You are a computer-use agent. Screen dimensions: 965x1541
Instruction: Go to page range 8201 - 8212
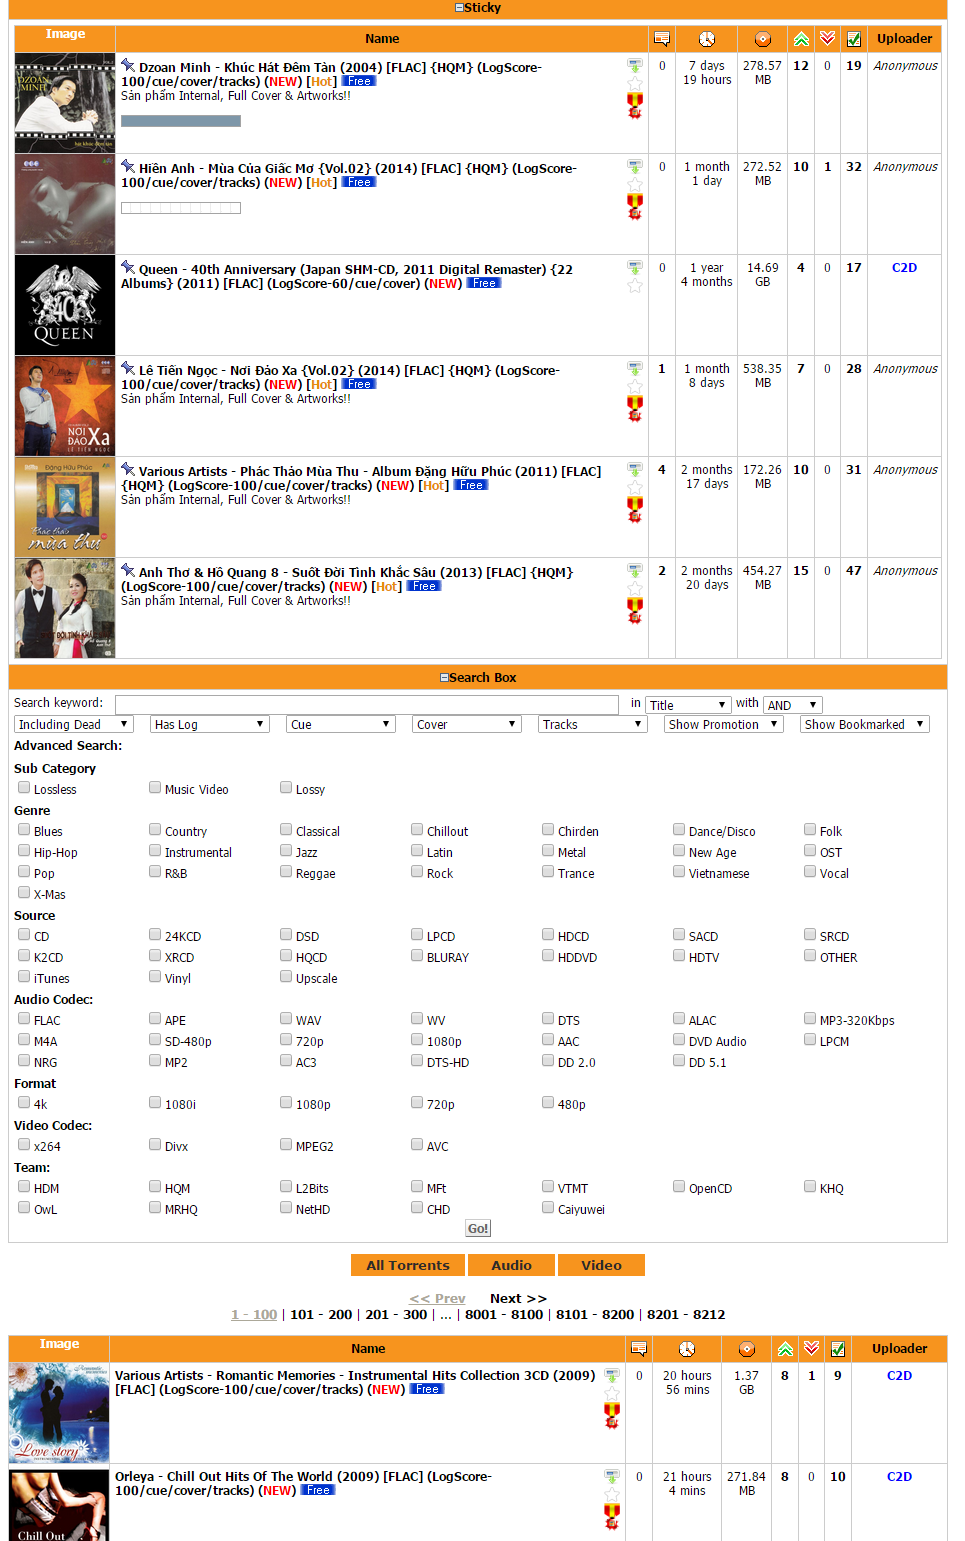point(686,1315)
